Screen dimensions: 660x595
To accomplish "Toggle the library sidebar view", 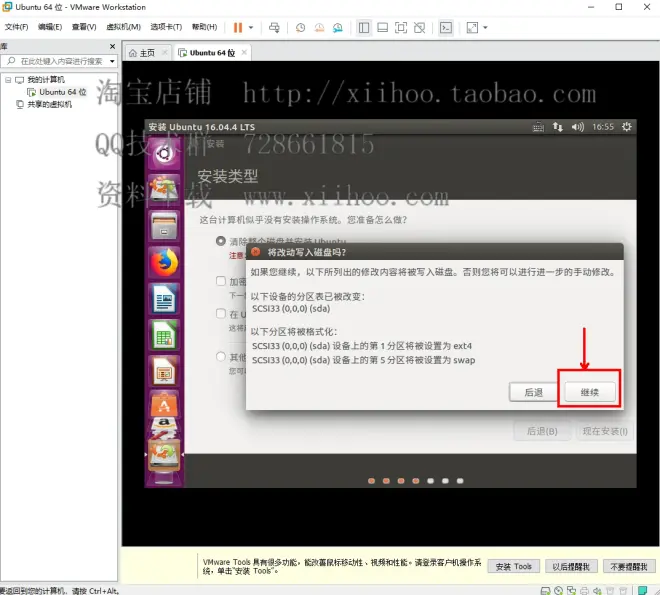I will (364, 28).
